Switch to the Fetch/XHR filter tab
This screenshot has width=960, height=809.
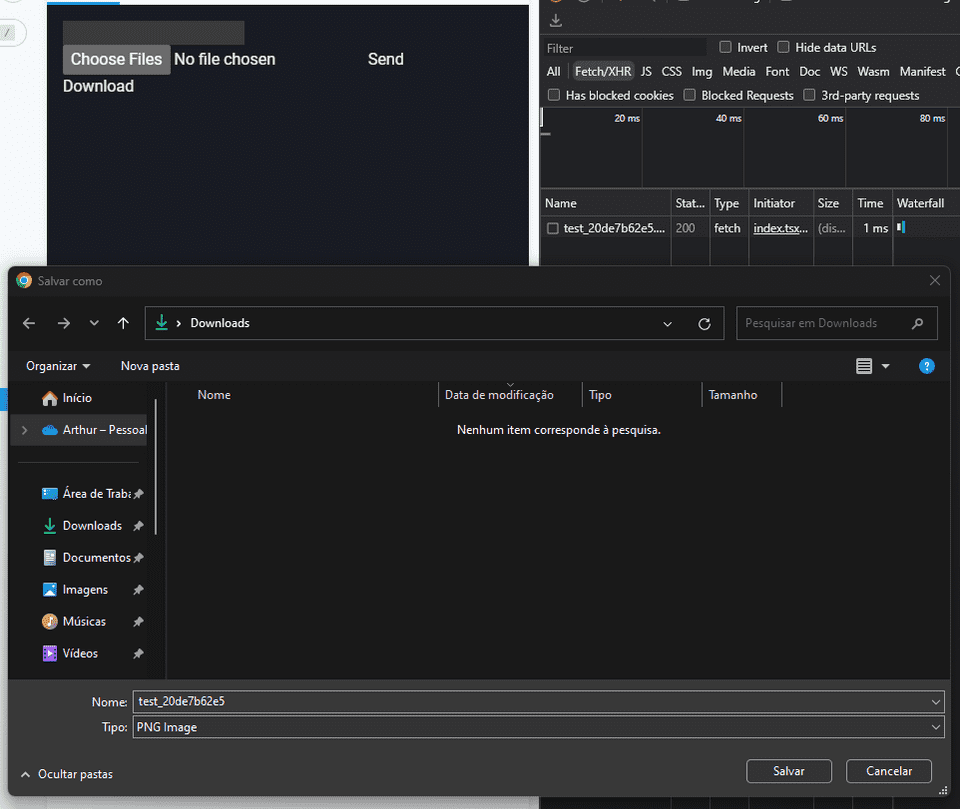coord(602,71)
